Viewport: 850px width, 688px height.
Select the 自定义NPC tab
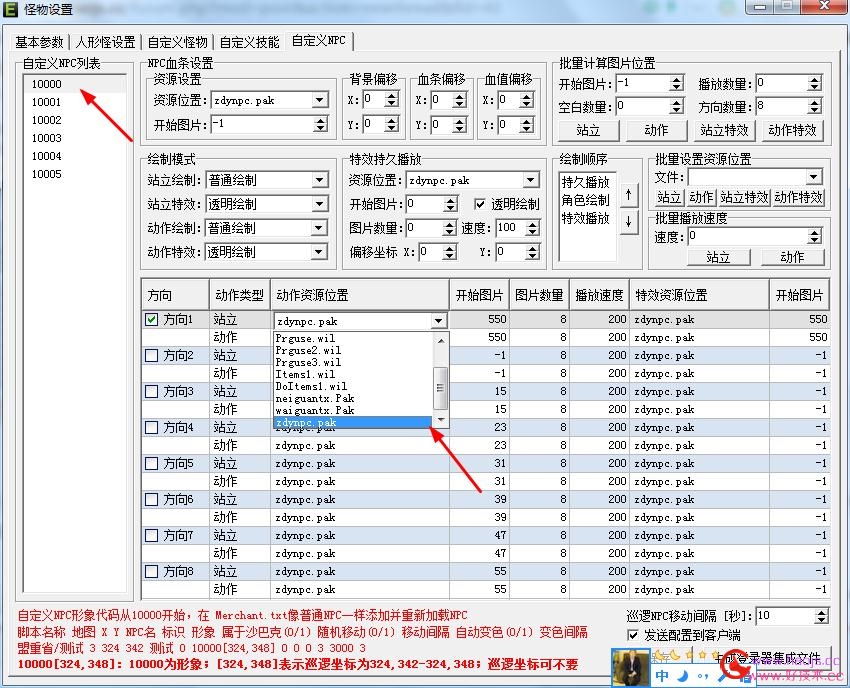pos(319,41)
